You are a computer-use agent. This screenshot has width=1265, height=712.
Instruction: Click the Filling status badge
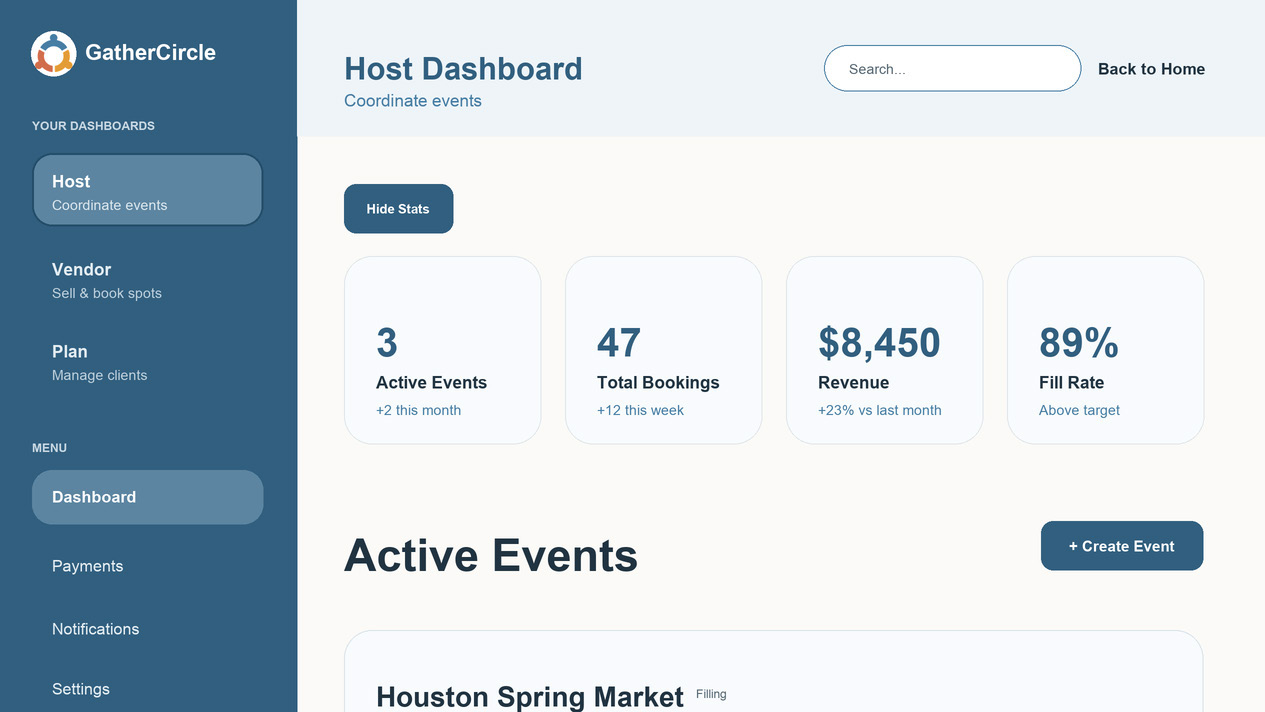pyautogui.click(x=711, y=694)
